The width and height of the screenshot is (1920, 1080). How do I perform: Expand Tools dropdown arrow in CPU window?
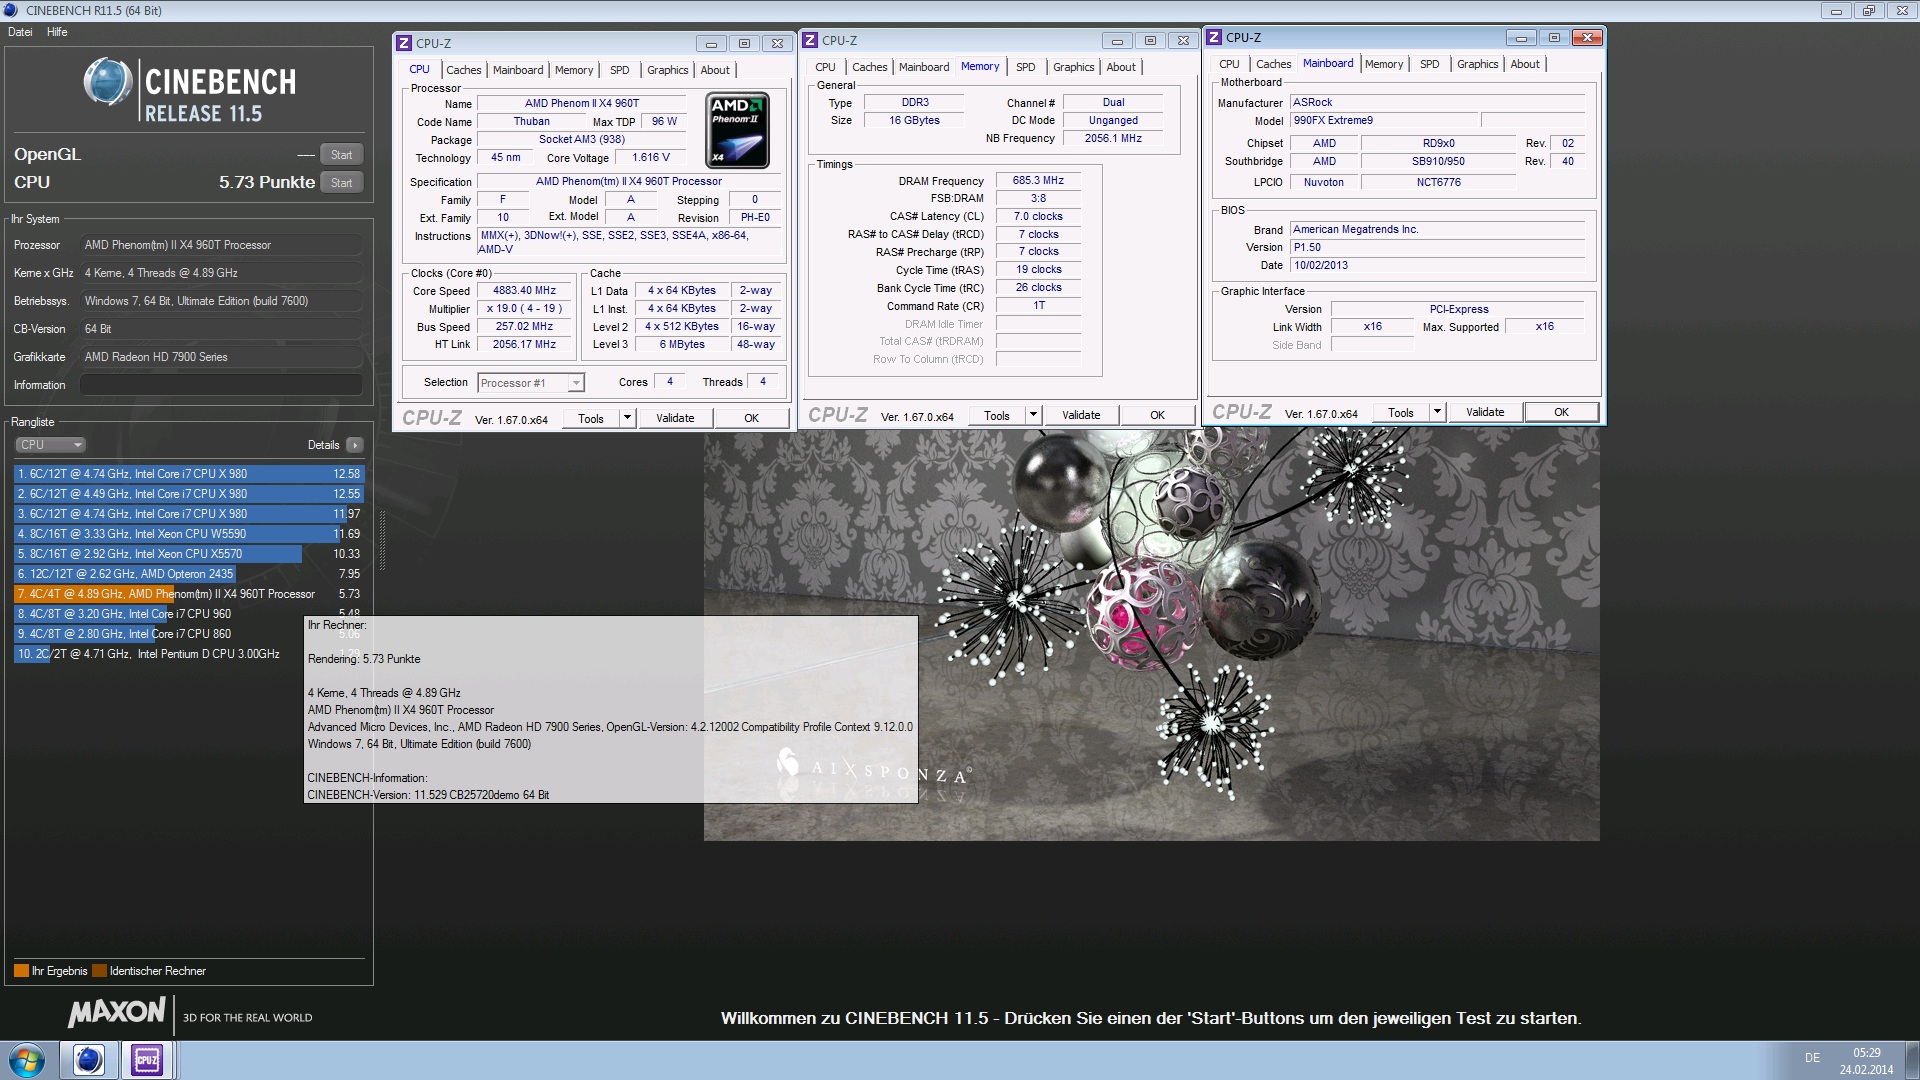627,418
